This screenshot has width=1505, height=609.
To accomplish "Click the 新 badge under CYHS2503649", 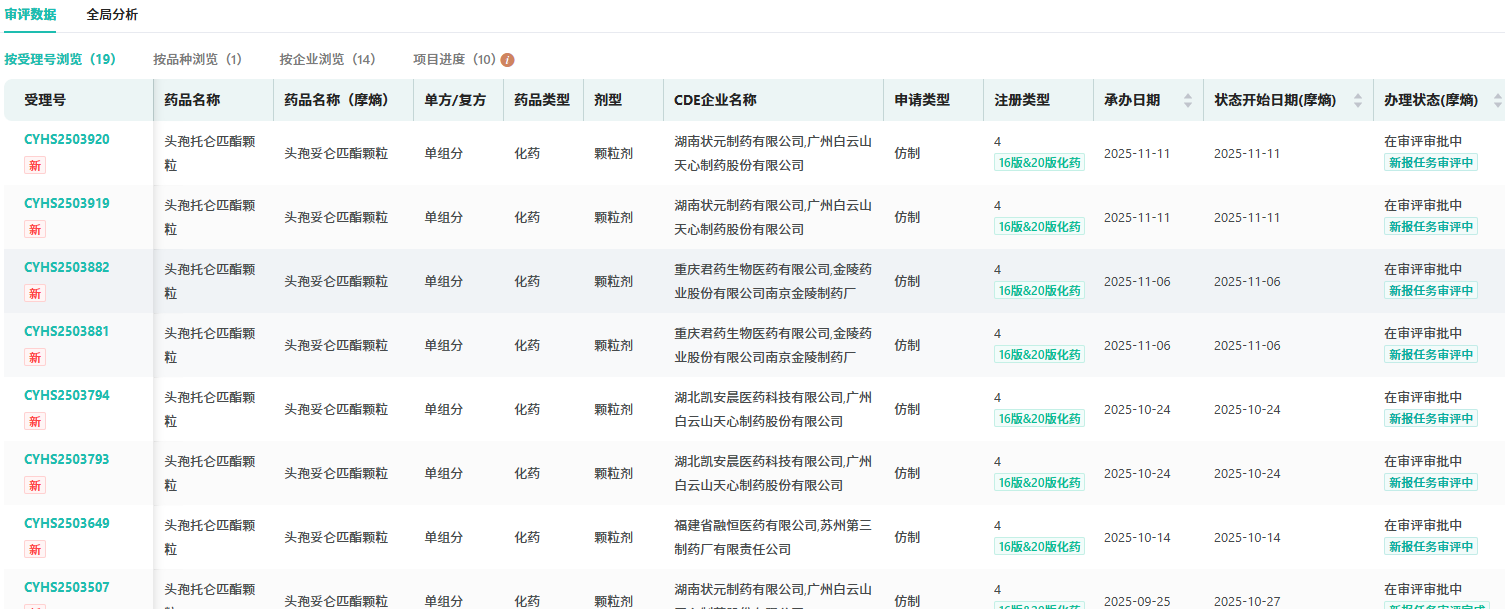I will 35,549.
